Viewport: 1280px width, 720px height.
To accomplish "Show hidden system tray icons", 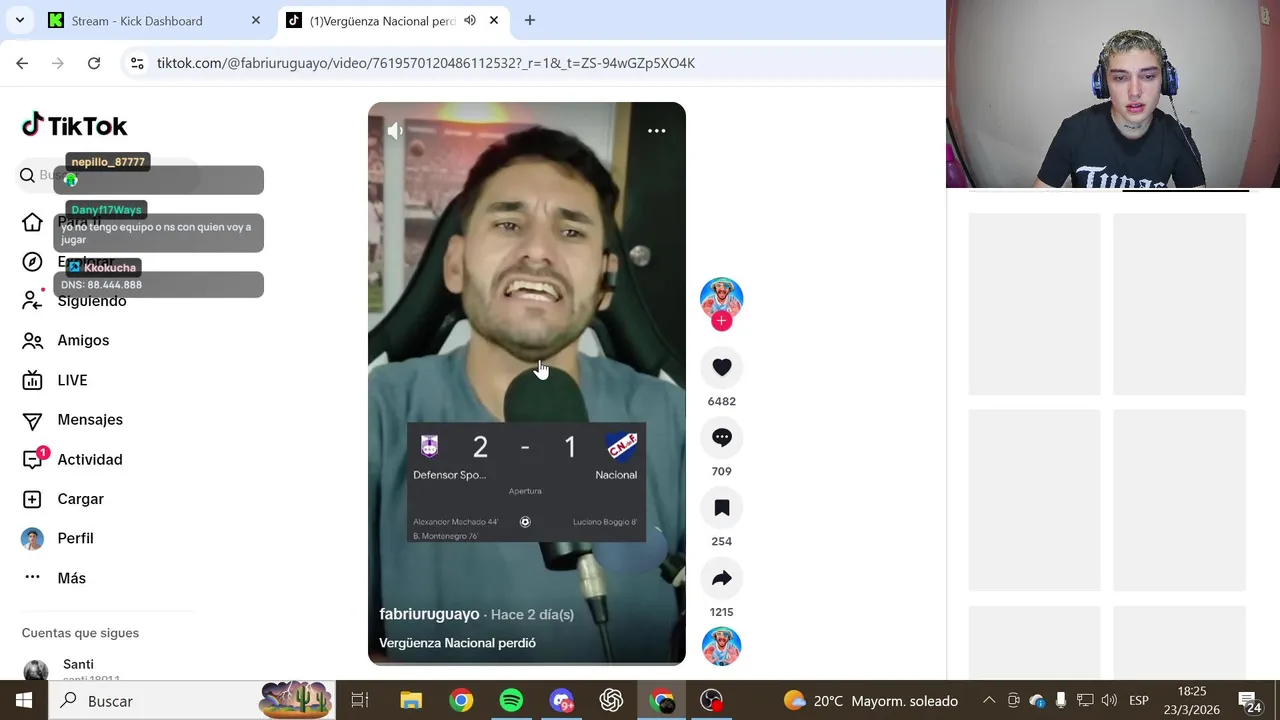I will [989, 701].
